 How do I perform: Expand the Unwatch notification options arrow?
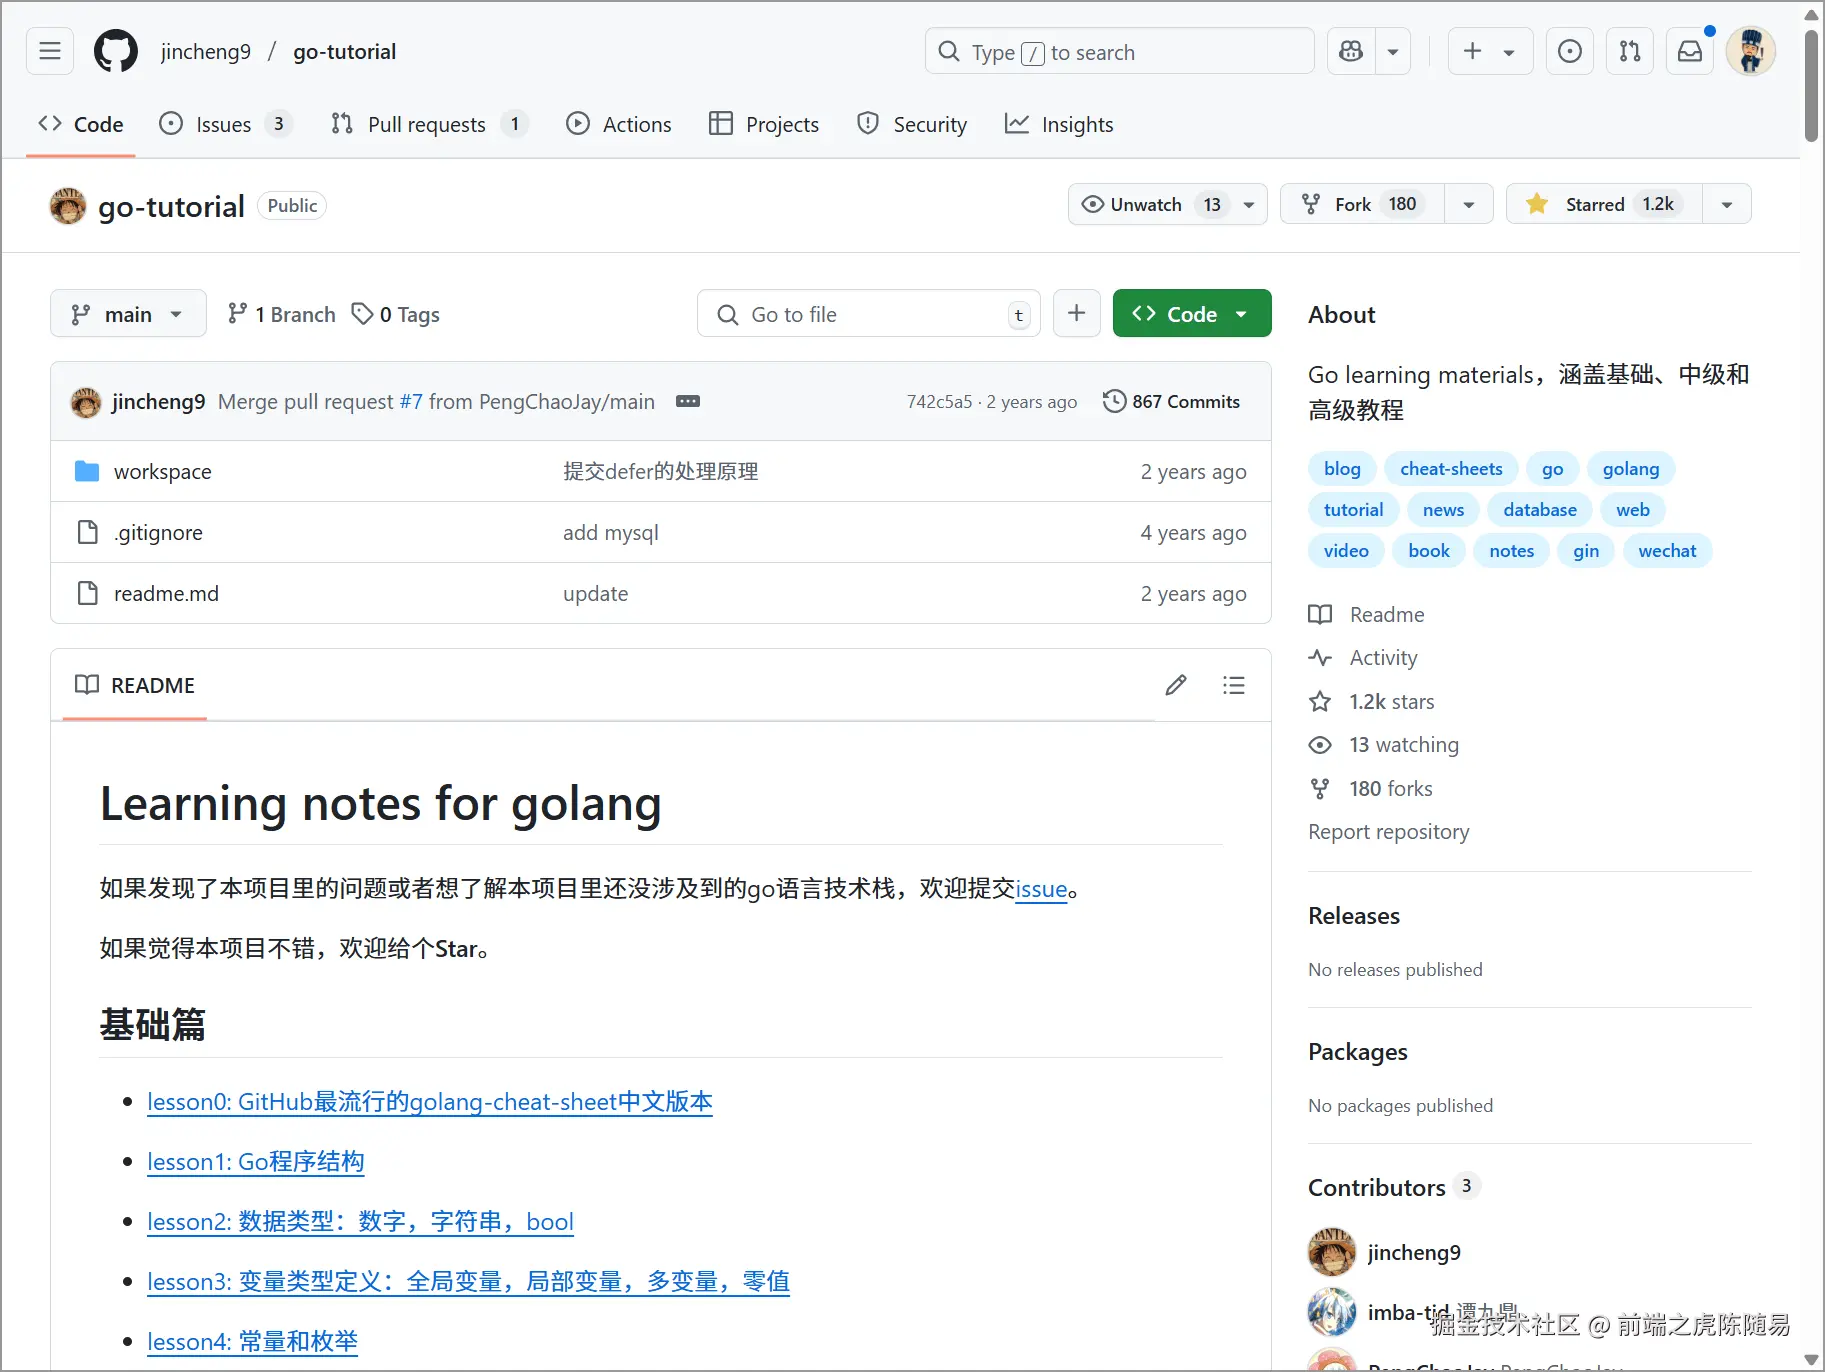coord(1249,204)
